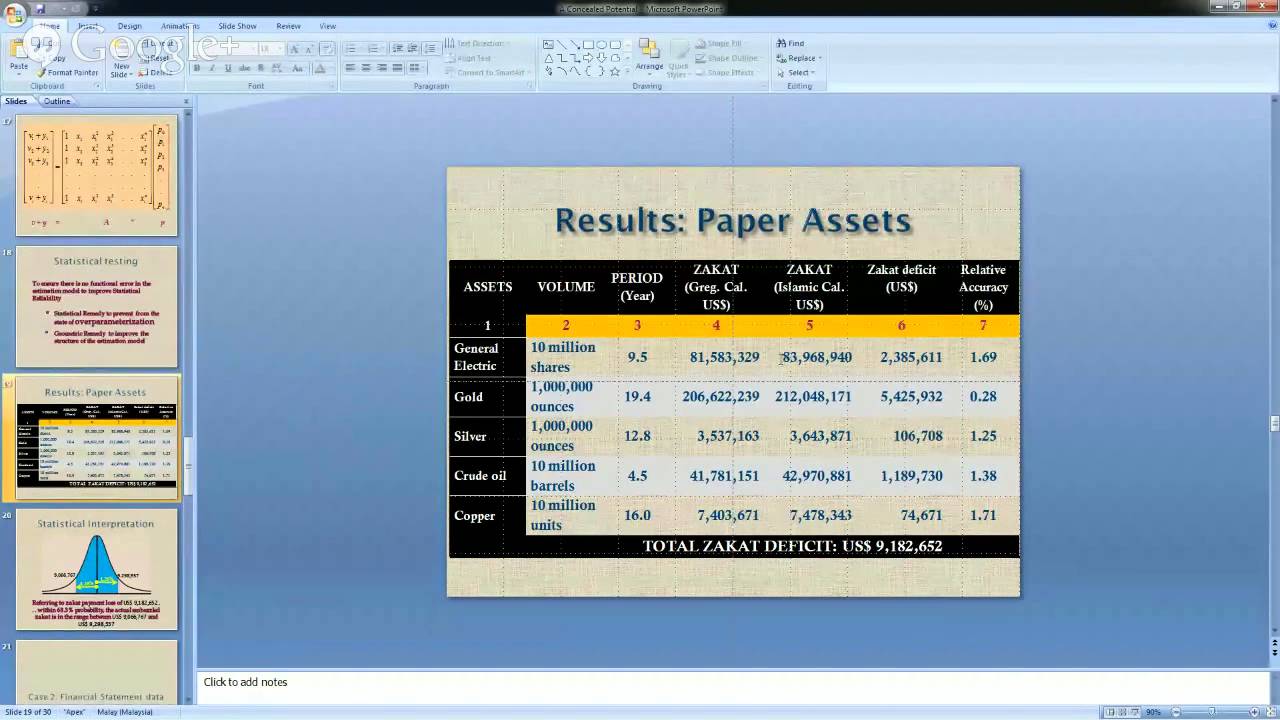Click the 90% zoom level

pyautogui.click(x=1153, y=712)
